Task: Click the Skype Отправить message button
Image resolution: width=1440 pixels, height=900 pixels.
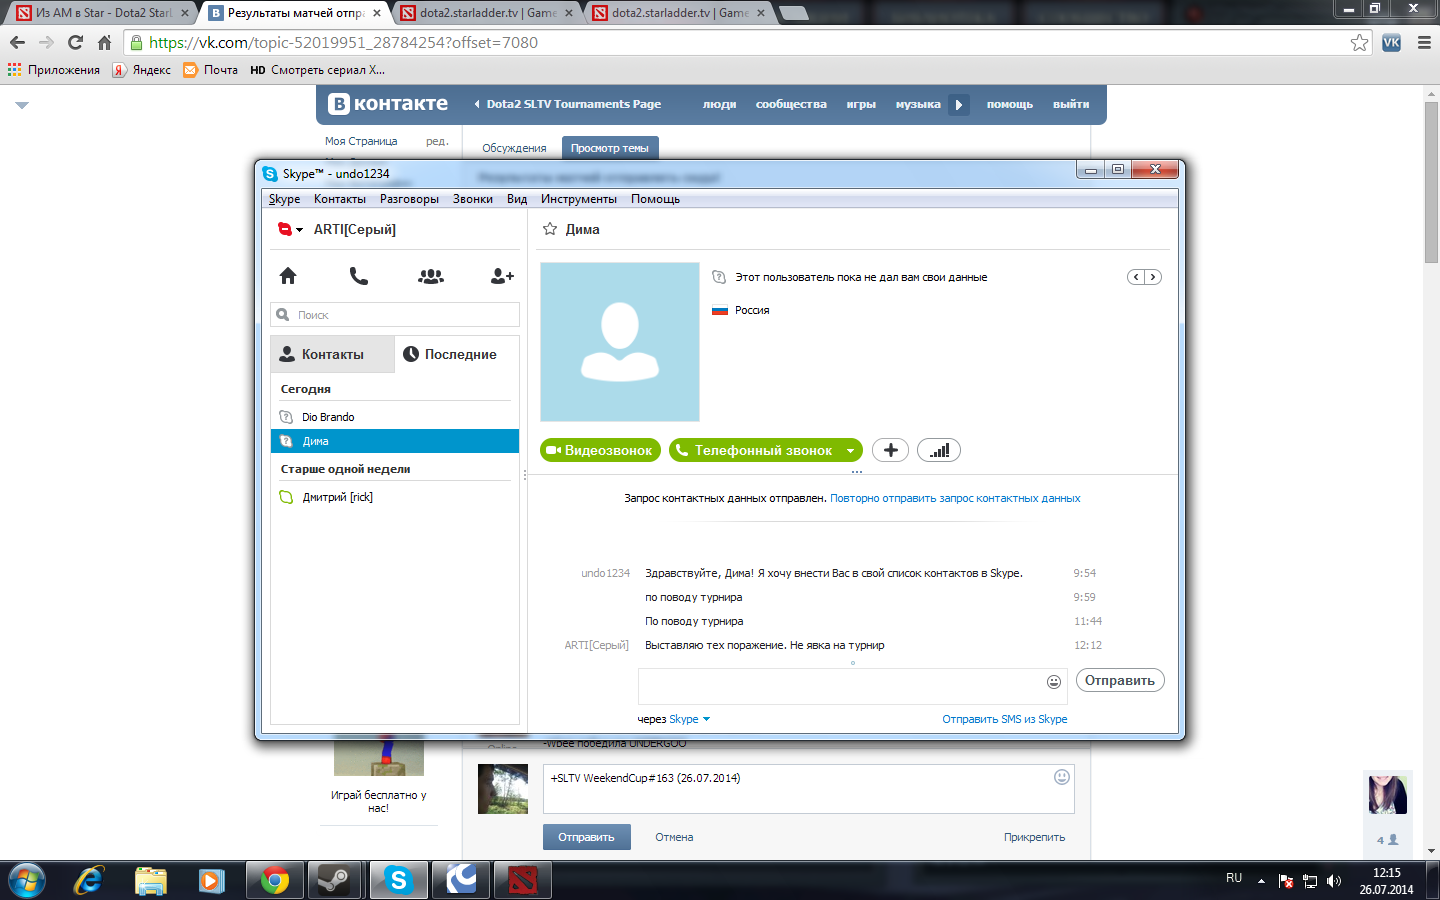Action: pyautogui.click(x=1120, y=681)
